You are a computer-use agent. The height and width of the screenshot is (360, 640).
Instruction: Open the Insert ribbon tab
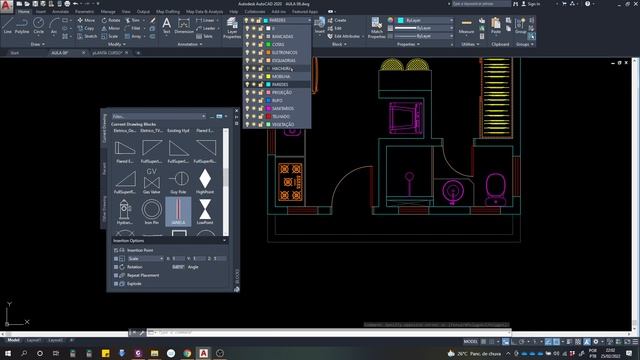coord(41,12)
